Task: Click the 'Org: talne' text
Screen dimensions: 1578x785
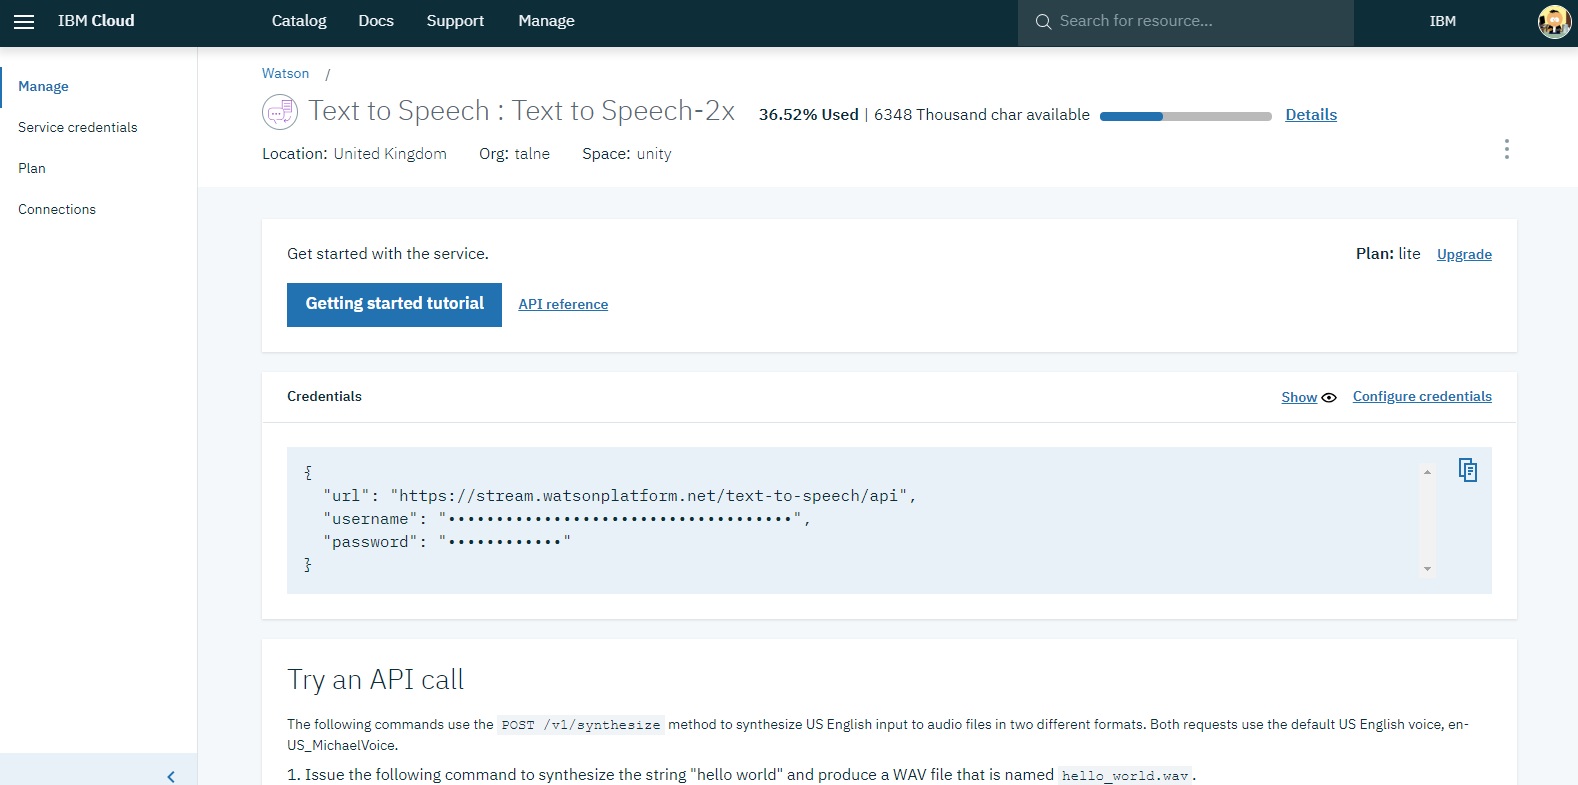Action: [x=514, y=154]
